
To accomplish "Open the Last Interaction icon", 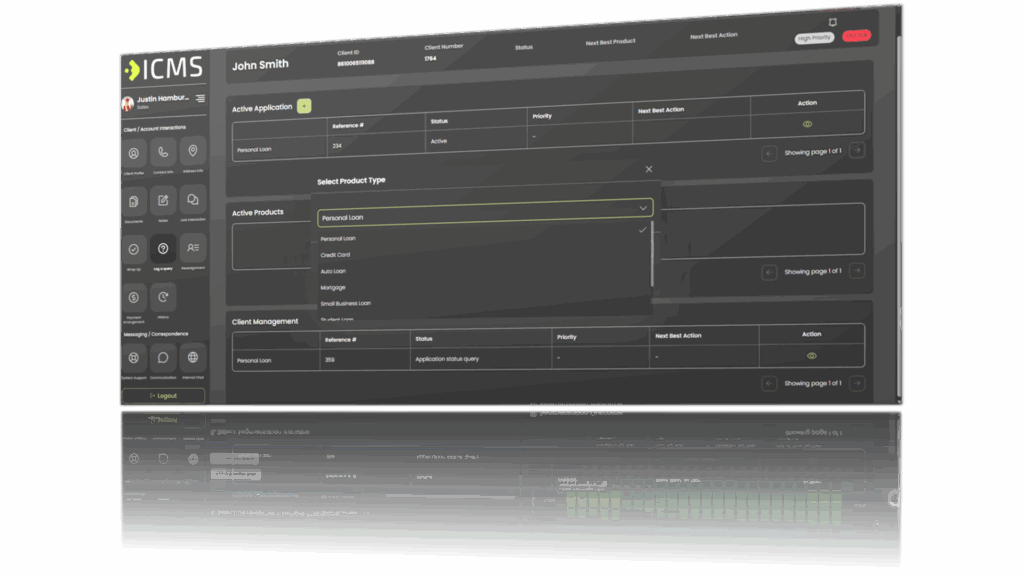I will point(192,200).
